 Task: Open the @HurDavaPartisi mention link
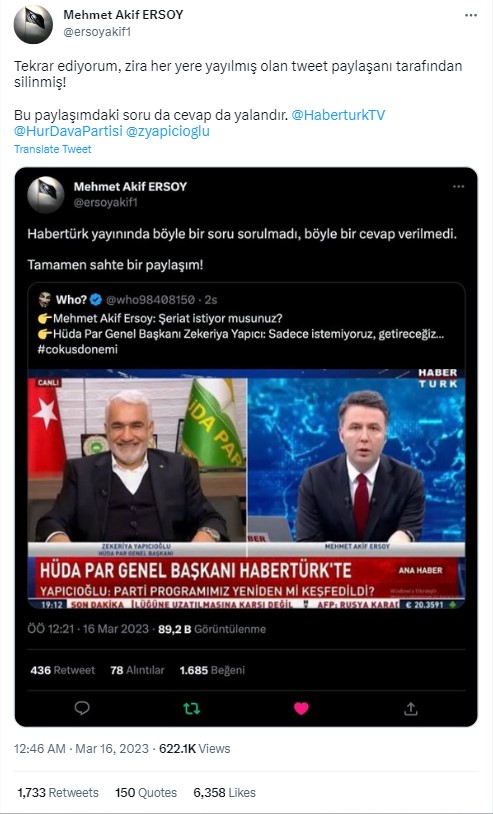(x=69, y=131)
